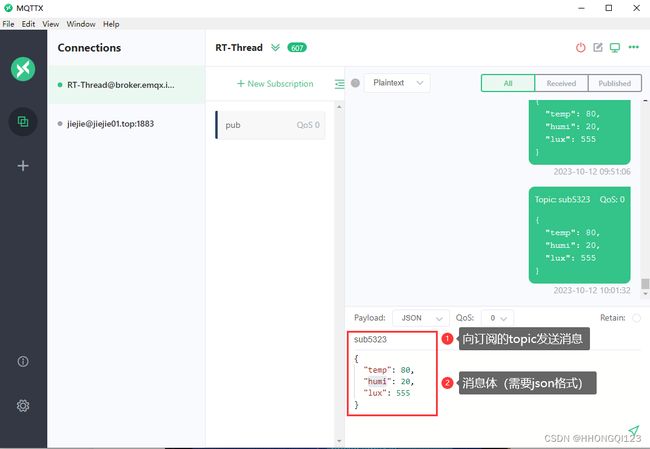650x449 pixels.
Task: Open the Connections page icon
Action: click(x=23, y=121)
